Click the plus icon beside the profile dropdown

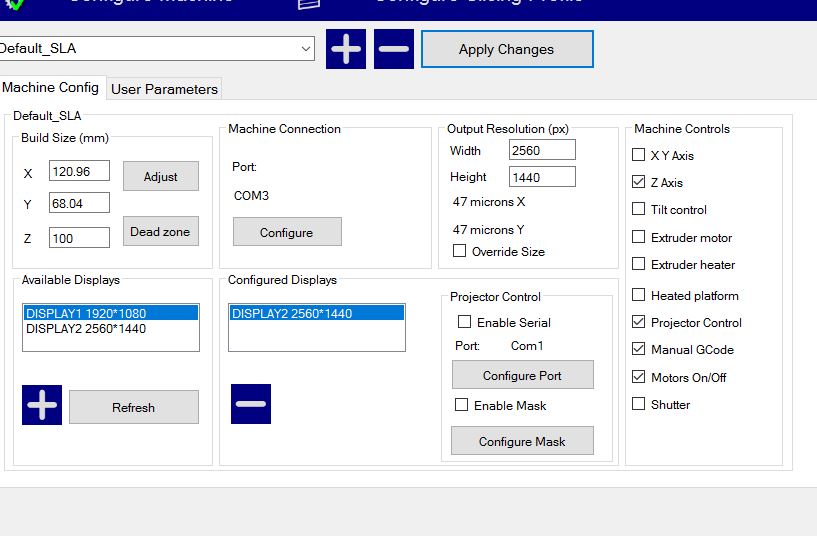[x=346, y=49]
